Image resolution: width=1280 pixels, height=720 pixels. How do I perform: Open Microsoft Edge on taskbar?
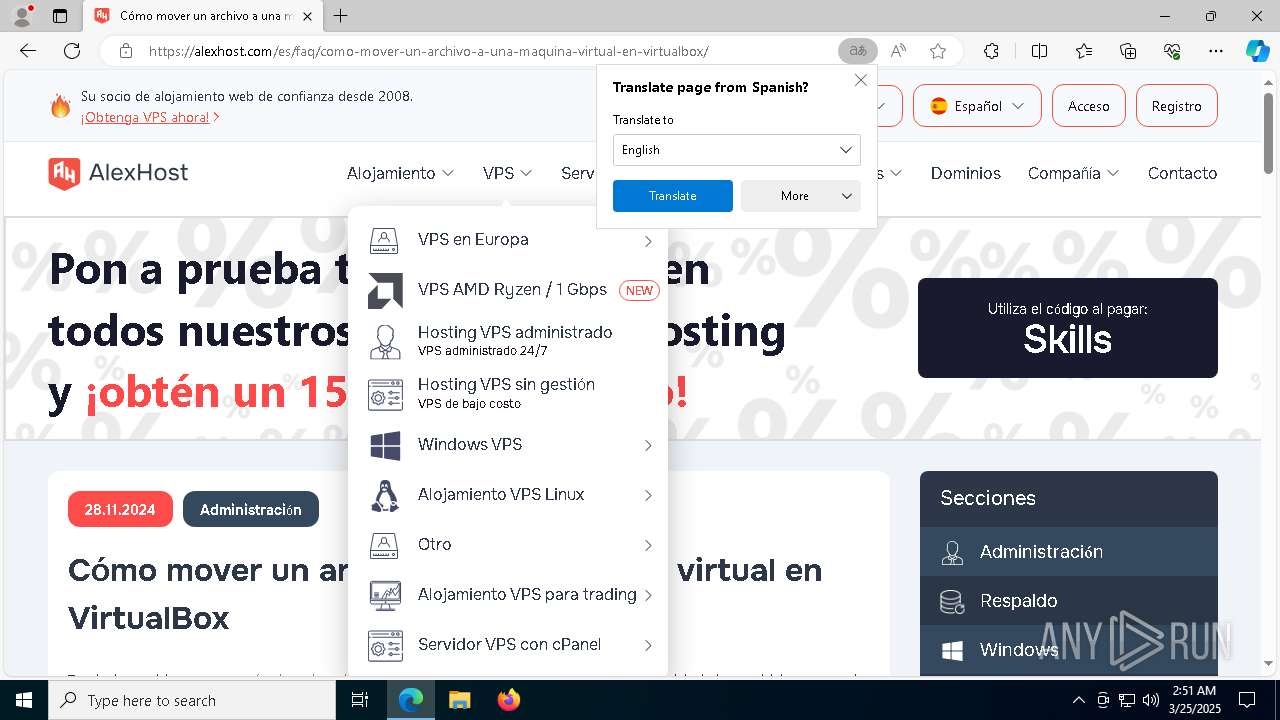pos(411,700)
